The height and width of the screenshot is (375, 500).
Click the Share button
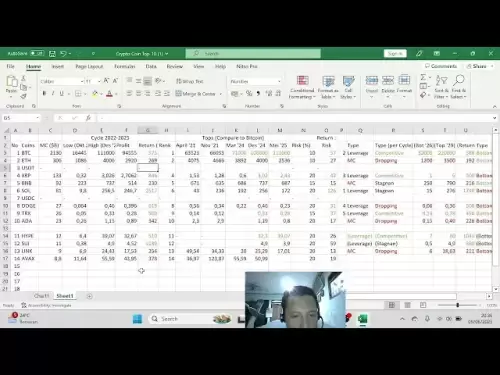pos(477,66)
